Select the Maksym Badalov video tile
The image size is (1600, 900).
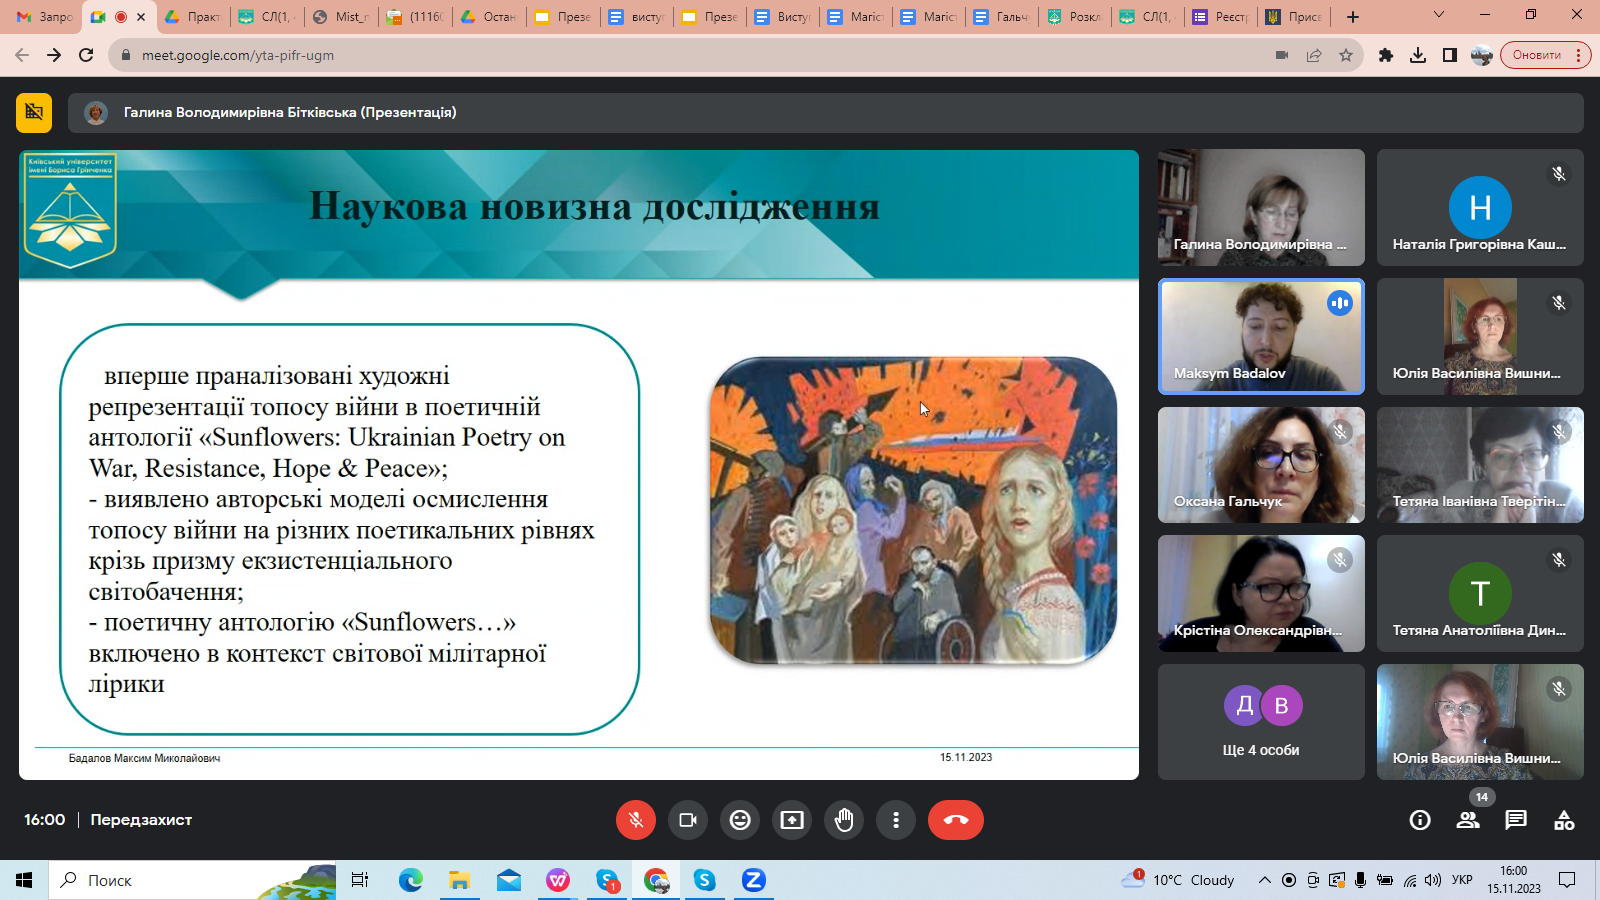pyautogui.click(x=1260, y=336)
